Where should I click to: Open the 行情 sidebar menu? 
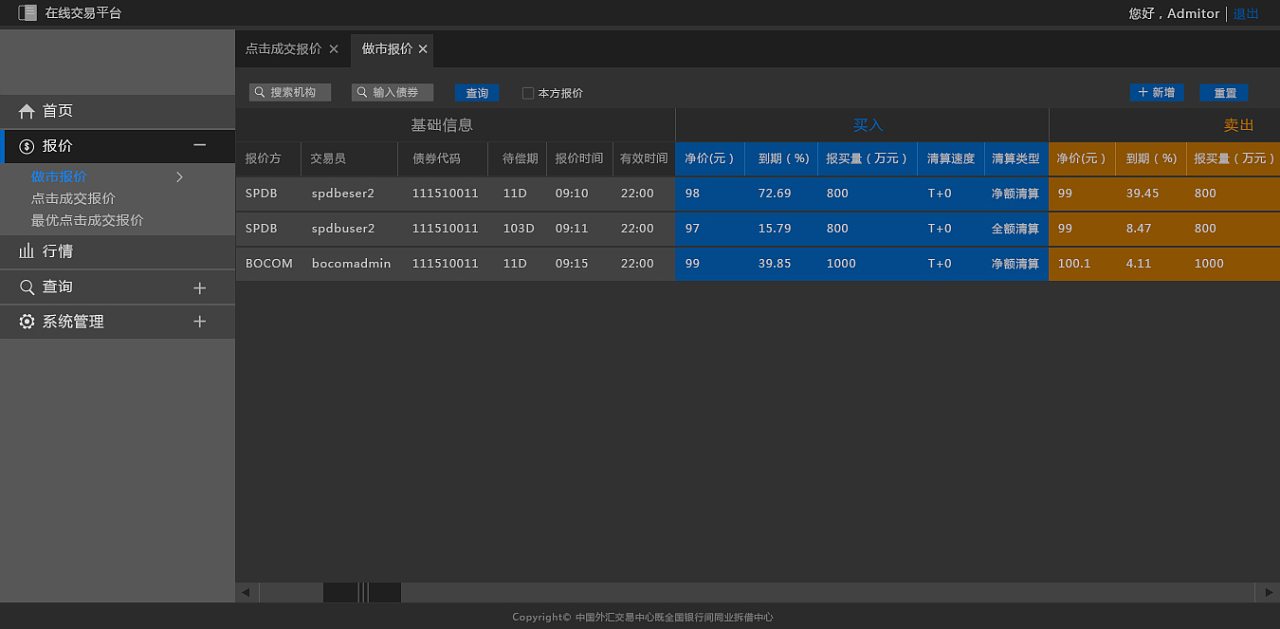(117, 251)
